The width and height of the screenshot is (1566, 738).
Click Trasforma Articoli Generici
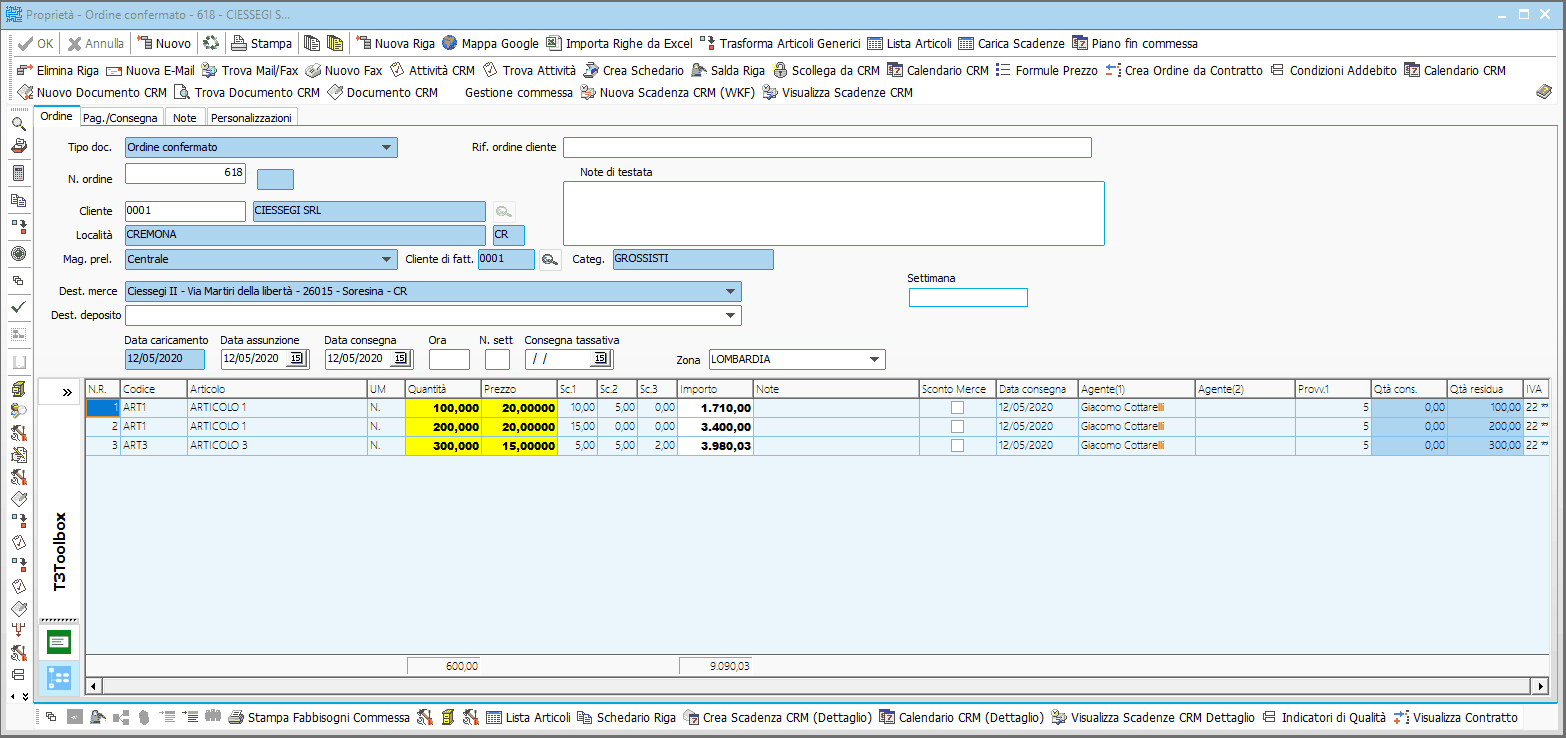(780, 44)
